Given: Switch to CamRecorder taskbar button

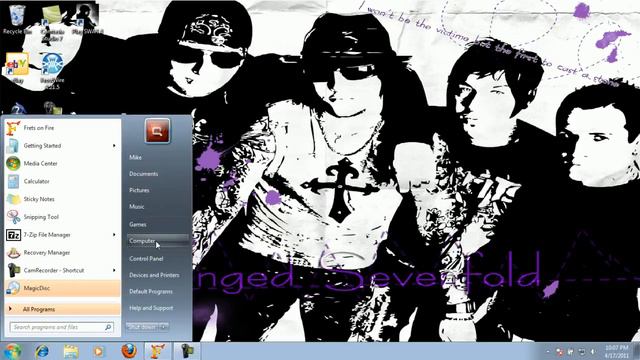Looking at the screenshot, I should pos(187,351).
